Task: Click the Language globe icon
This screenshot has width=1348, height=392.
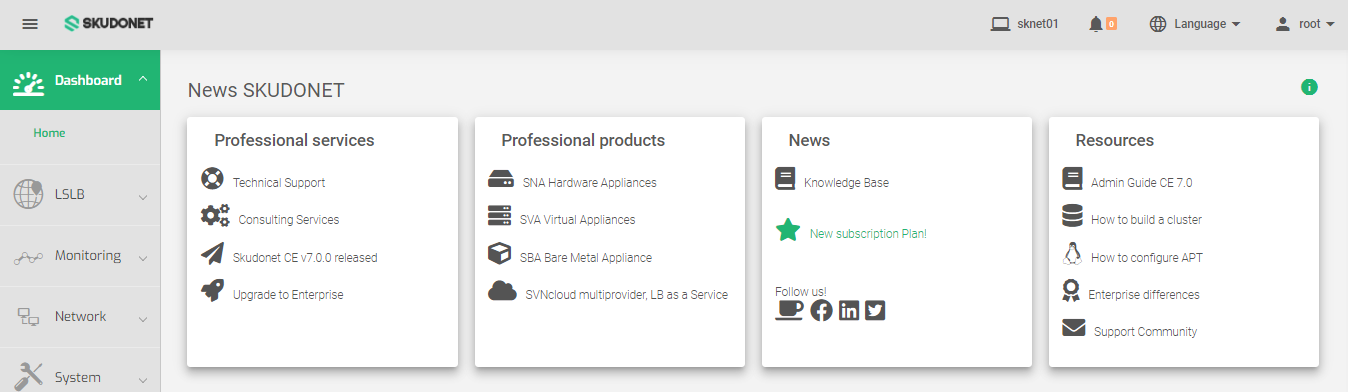Action: click(1158, 24)
